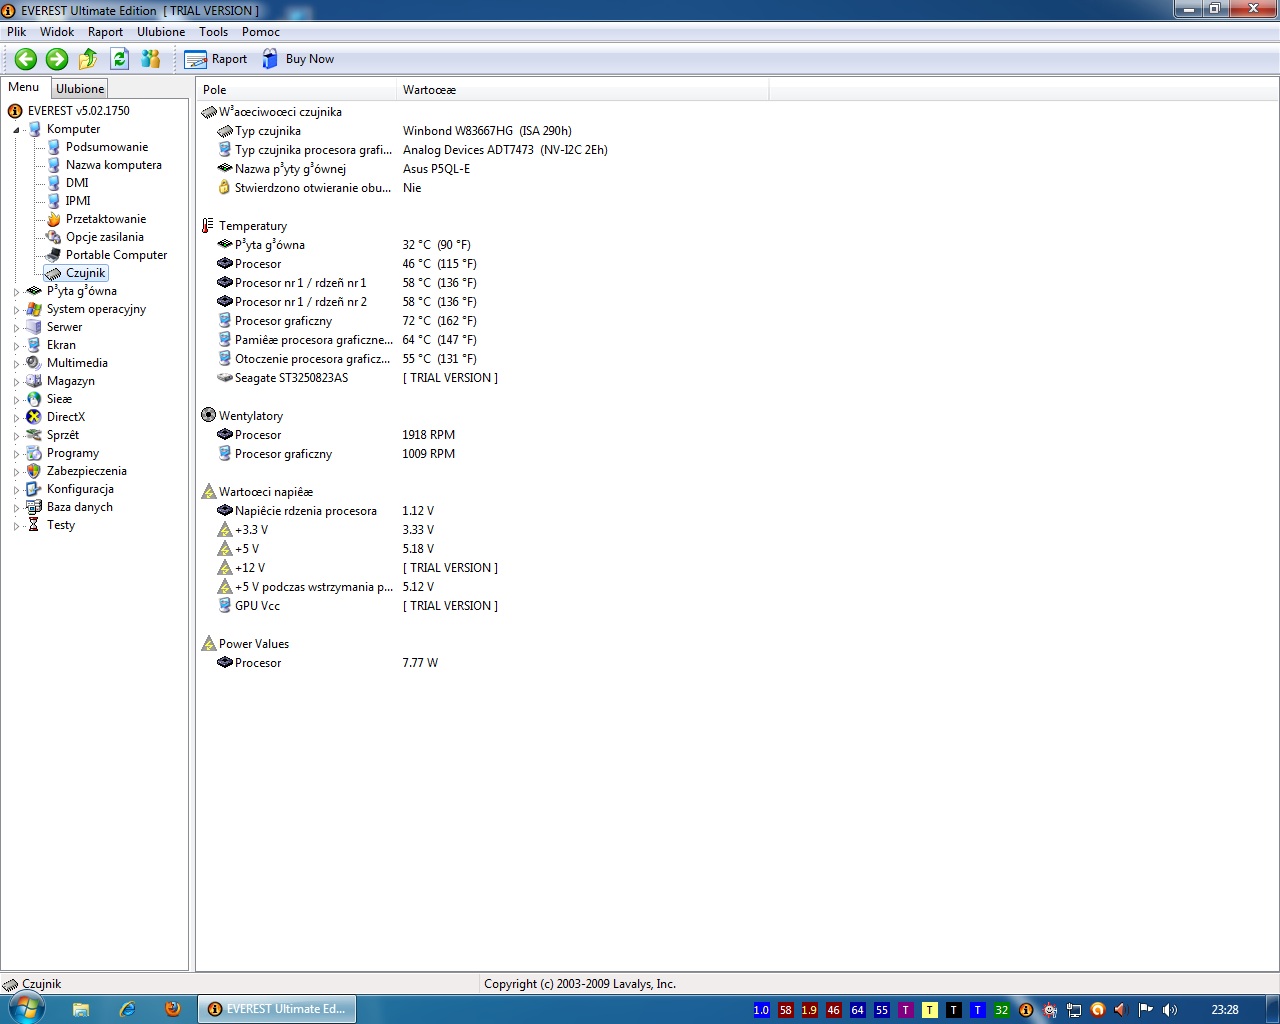Expand the Ekran node
Viewport: 1280px width, 1024px height.
pos(17,346)
